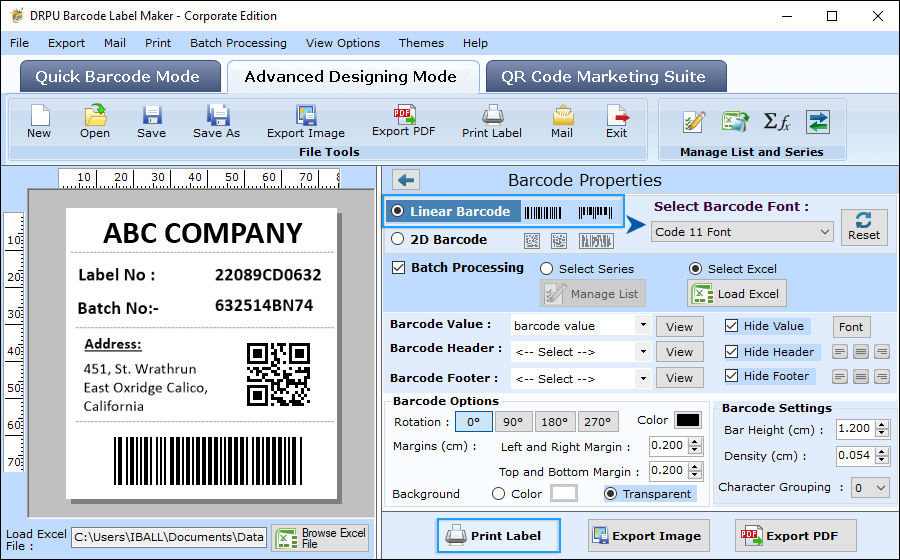Screen dimensions: 900x560
Task: Click the Reset button
Action: click(864, 227)
